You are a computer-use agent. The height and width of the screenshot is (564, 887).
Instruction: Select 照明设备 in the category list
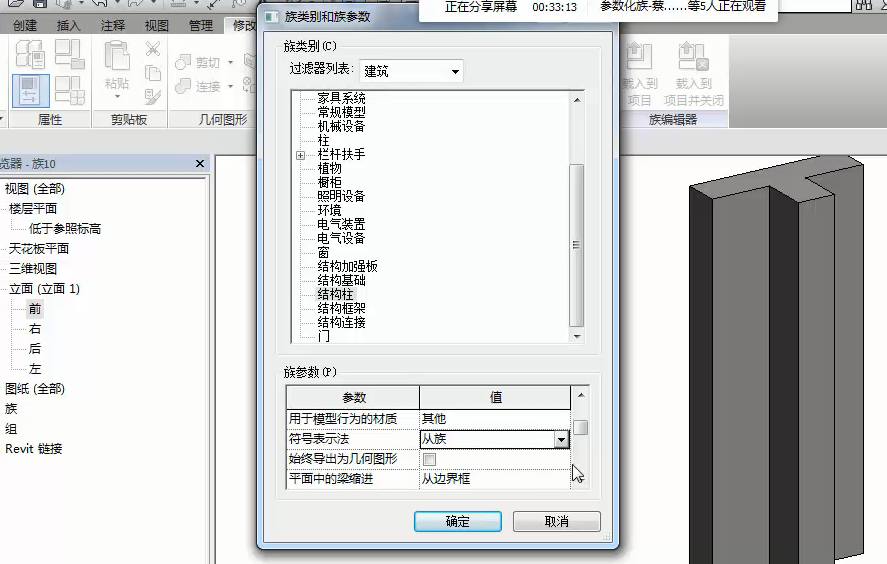(341, 196)
